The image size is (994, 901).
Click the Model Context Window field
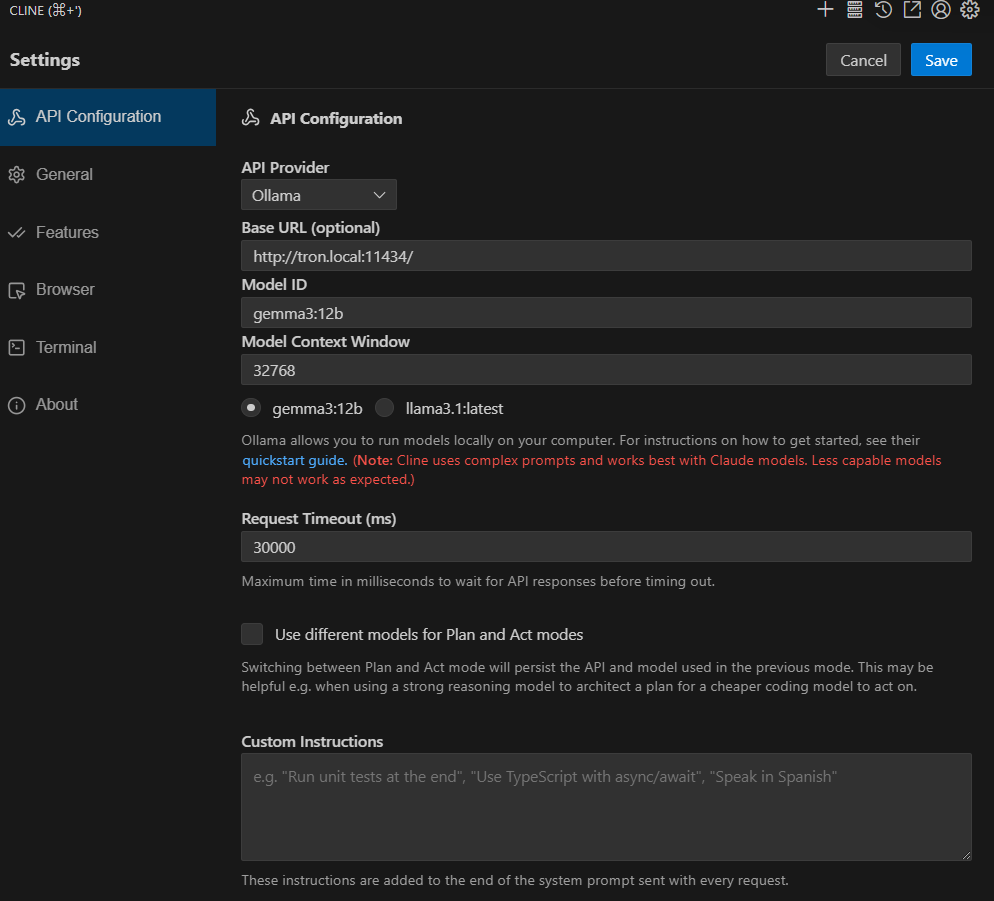click(606, 370)
